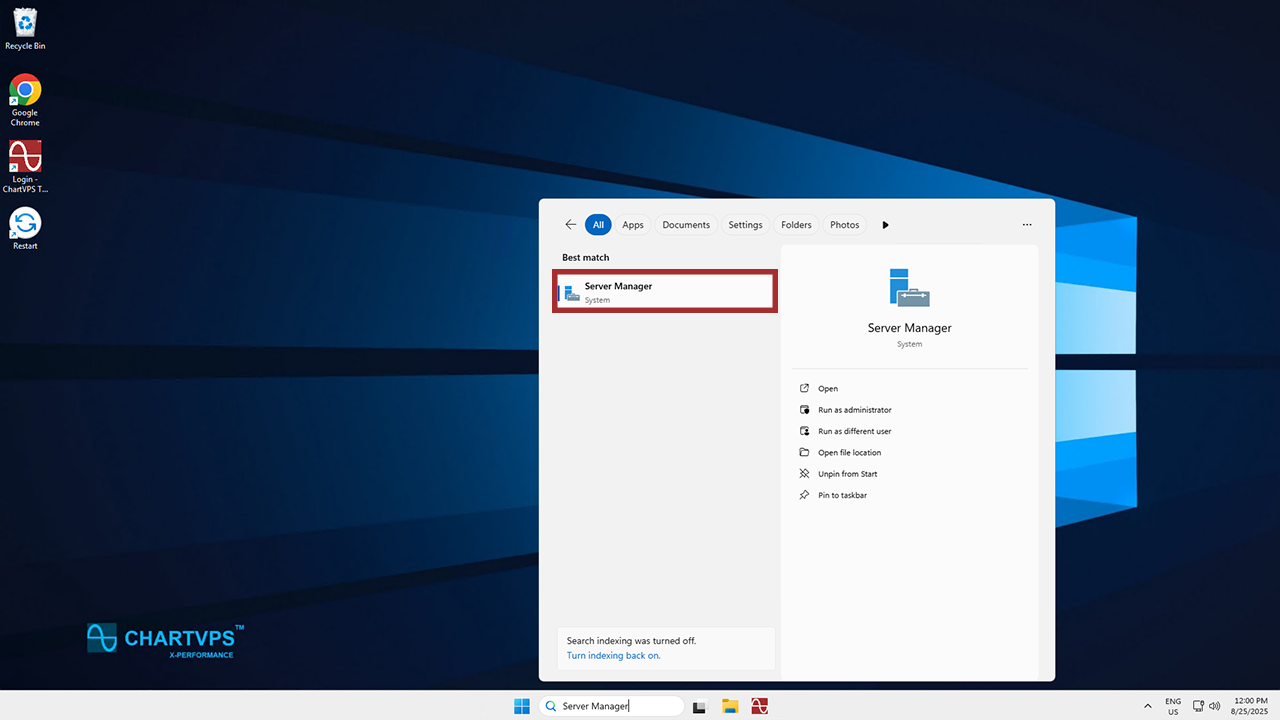The height and width of the screenshot is (720, 1280).
Task: Filter search results by Folders
Action: tap(796, 225)
